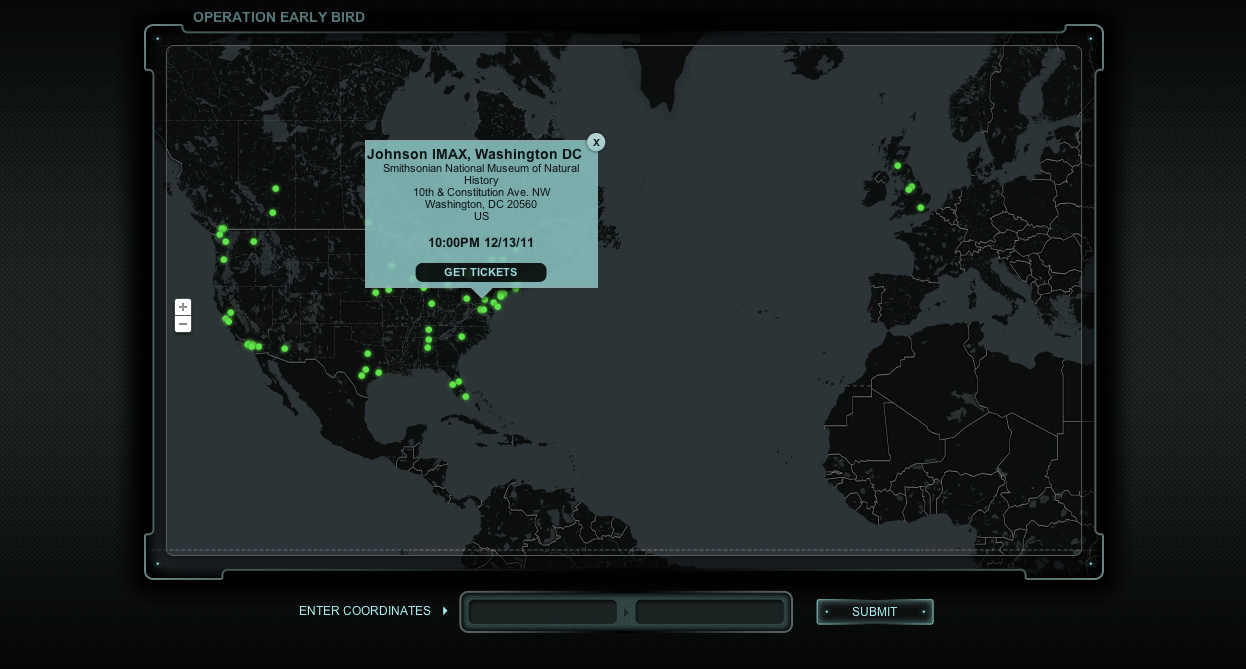This screenshot has width=1246, height=669.
Task: Select the inland eastern Washington state marker
Action: tap(254, 241)
